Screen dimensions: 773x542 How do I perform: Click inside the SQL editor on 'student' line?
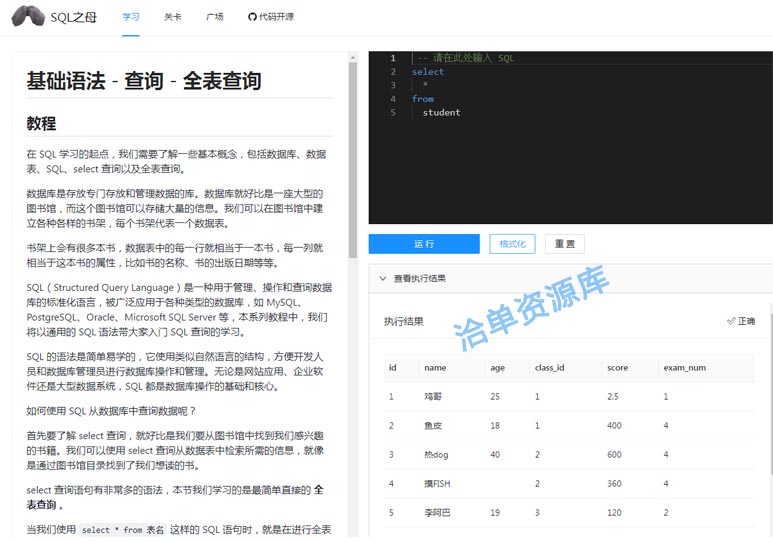[x=441, y=112]
